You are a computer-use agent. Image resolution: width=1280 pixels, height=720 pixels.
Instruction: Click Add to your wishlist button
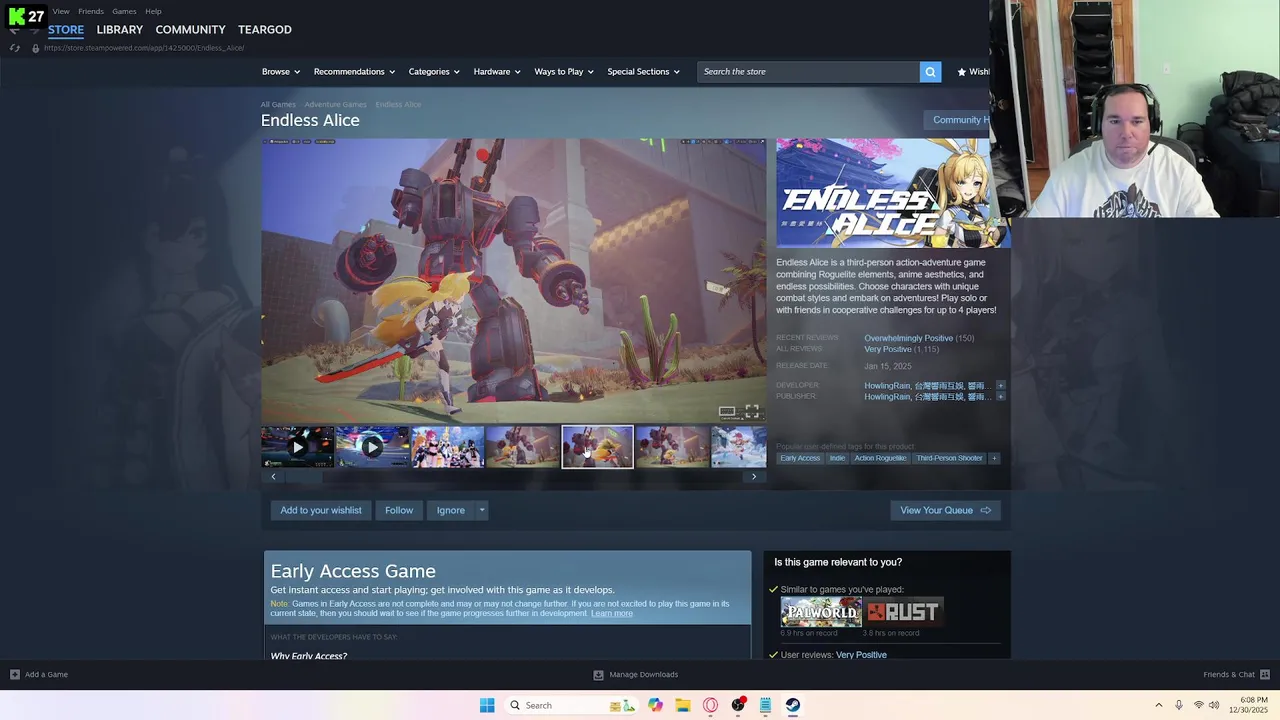coord(321,510)
